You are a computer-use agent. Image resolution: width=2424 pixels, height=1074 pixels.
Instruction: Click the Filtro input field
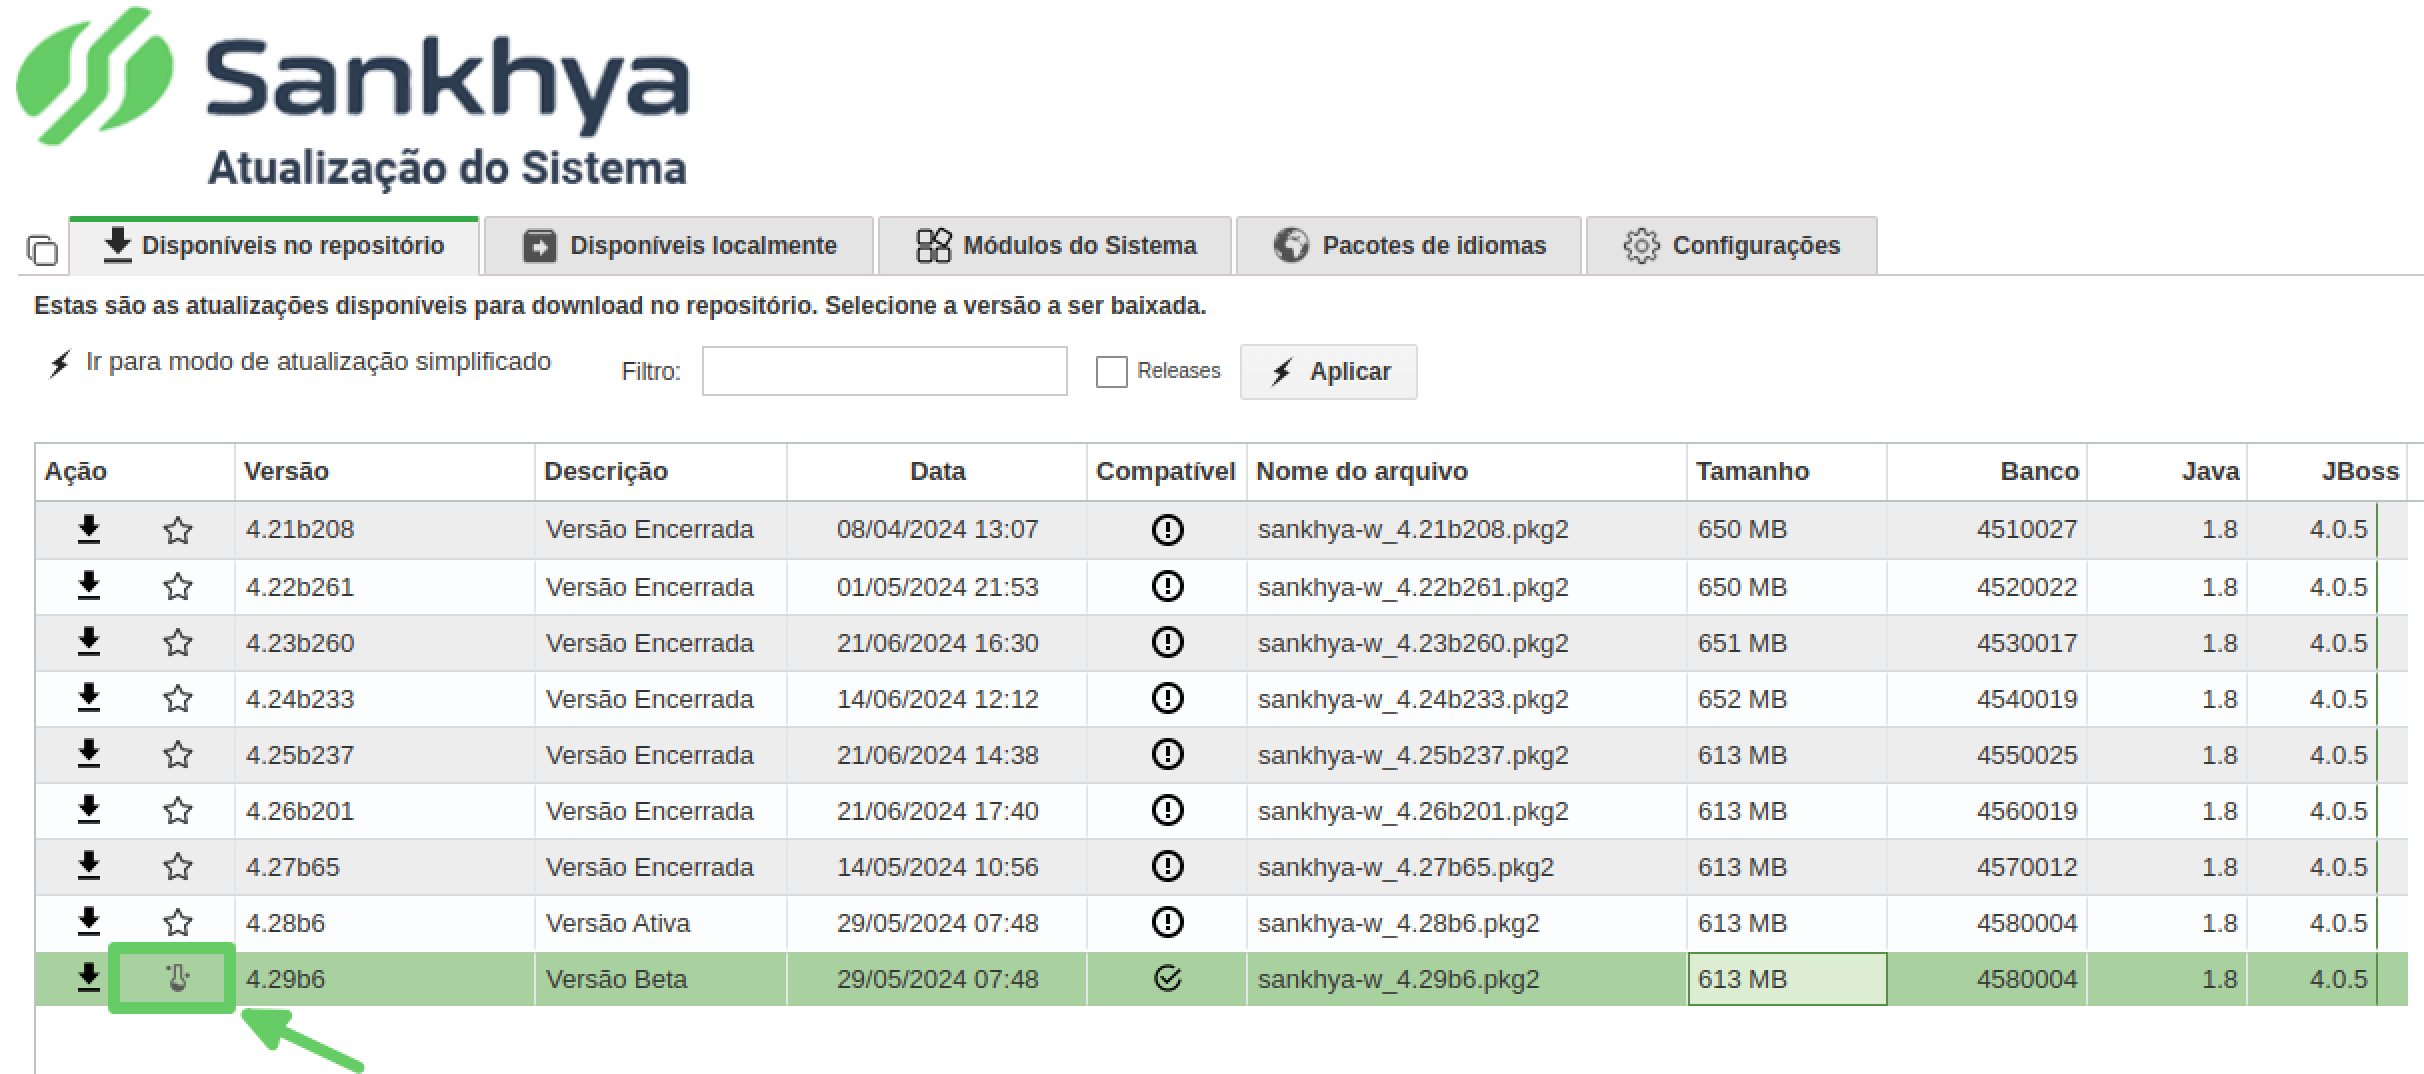point(884,371)
